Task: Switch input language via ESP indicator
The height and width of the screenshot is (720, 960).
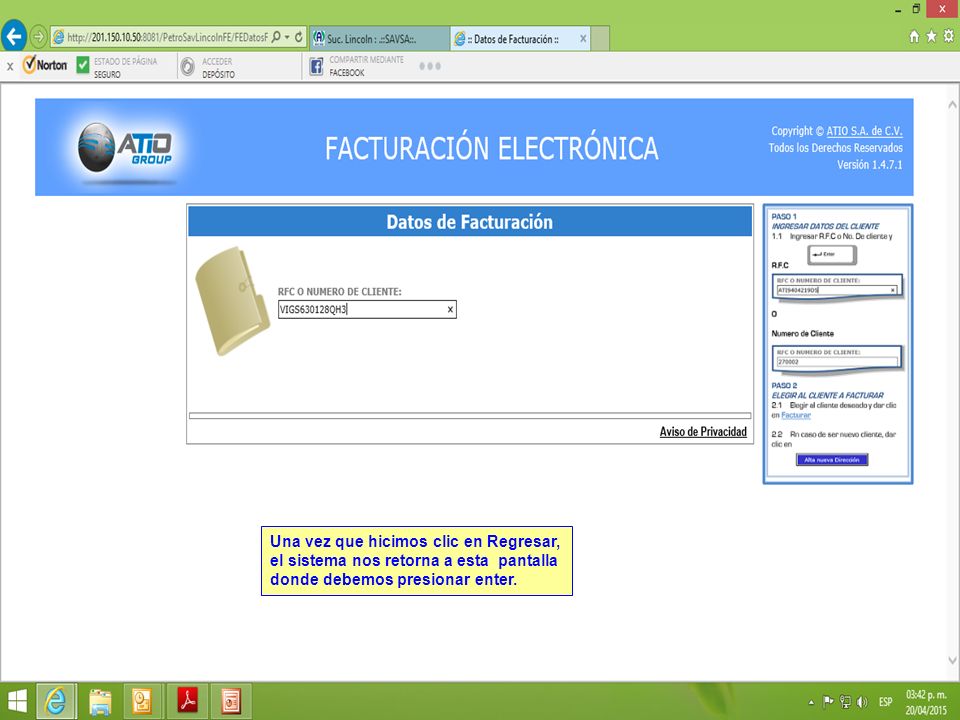Action: click(x=885, y=702)
